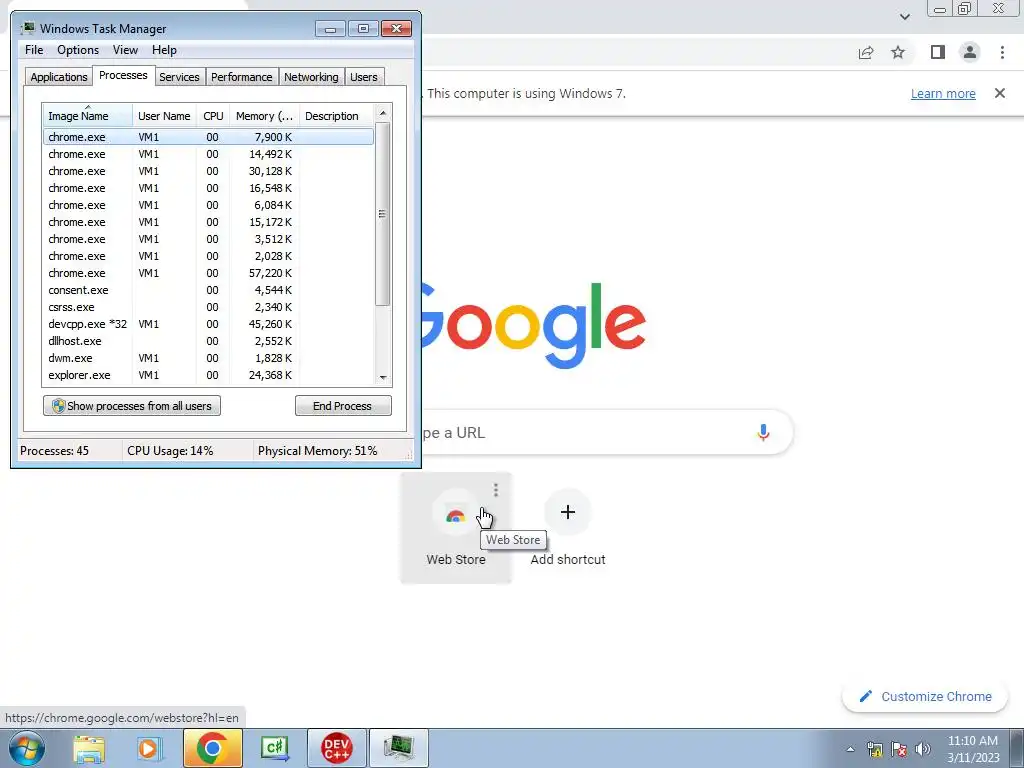This screenshot has width=1024, height=768.
Task: Select the chrome.exe row using 30,128 K
Action: pos(208,171)
